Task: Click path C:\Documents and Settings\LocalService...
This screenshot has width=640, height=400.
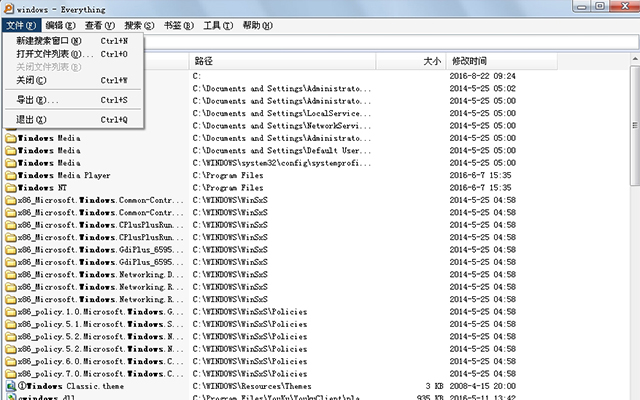Action: pyautogui.click(x=282, y=113)
